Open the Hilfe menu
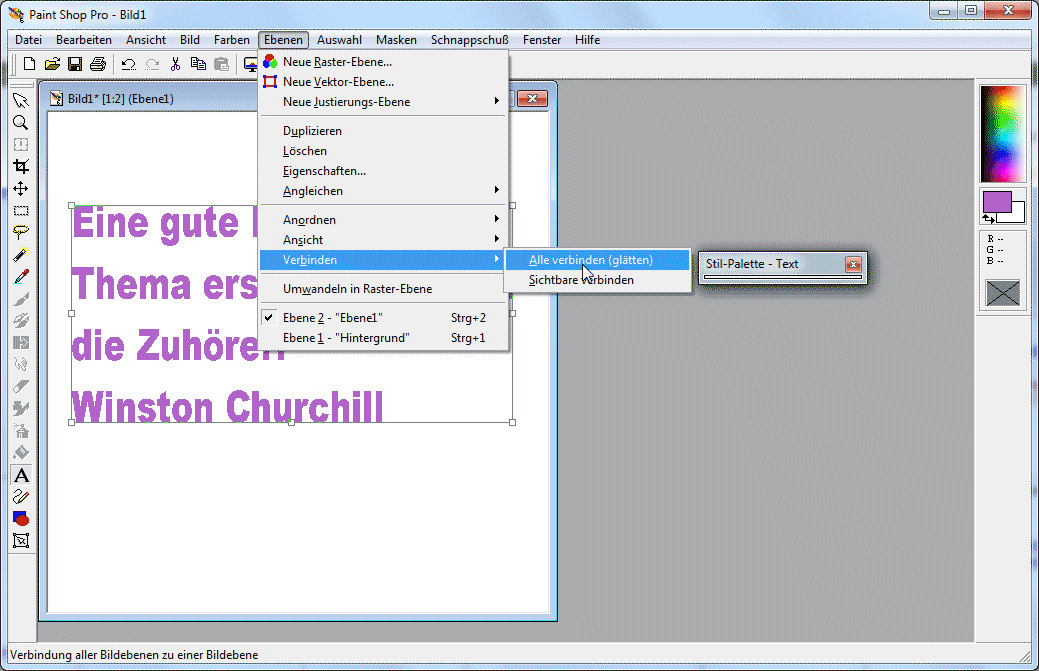This screenshot has width=1039, height=671. tap(587, 40)
